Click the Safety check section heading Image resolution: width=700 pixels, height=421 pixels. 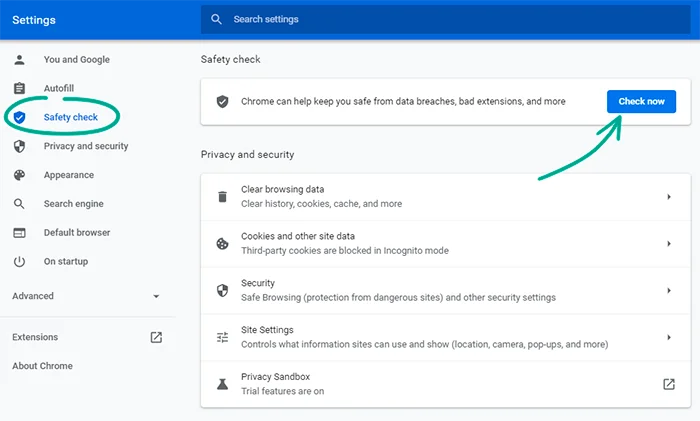[230, 59]
